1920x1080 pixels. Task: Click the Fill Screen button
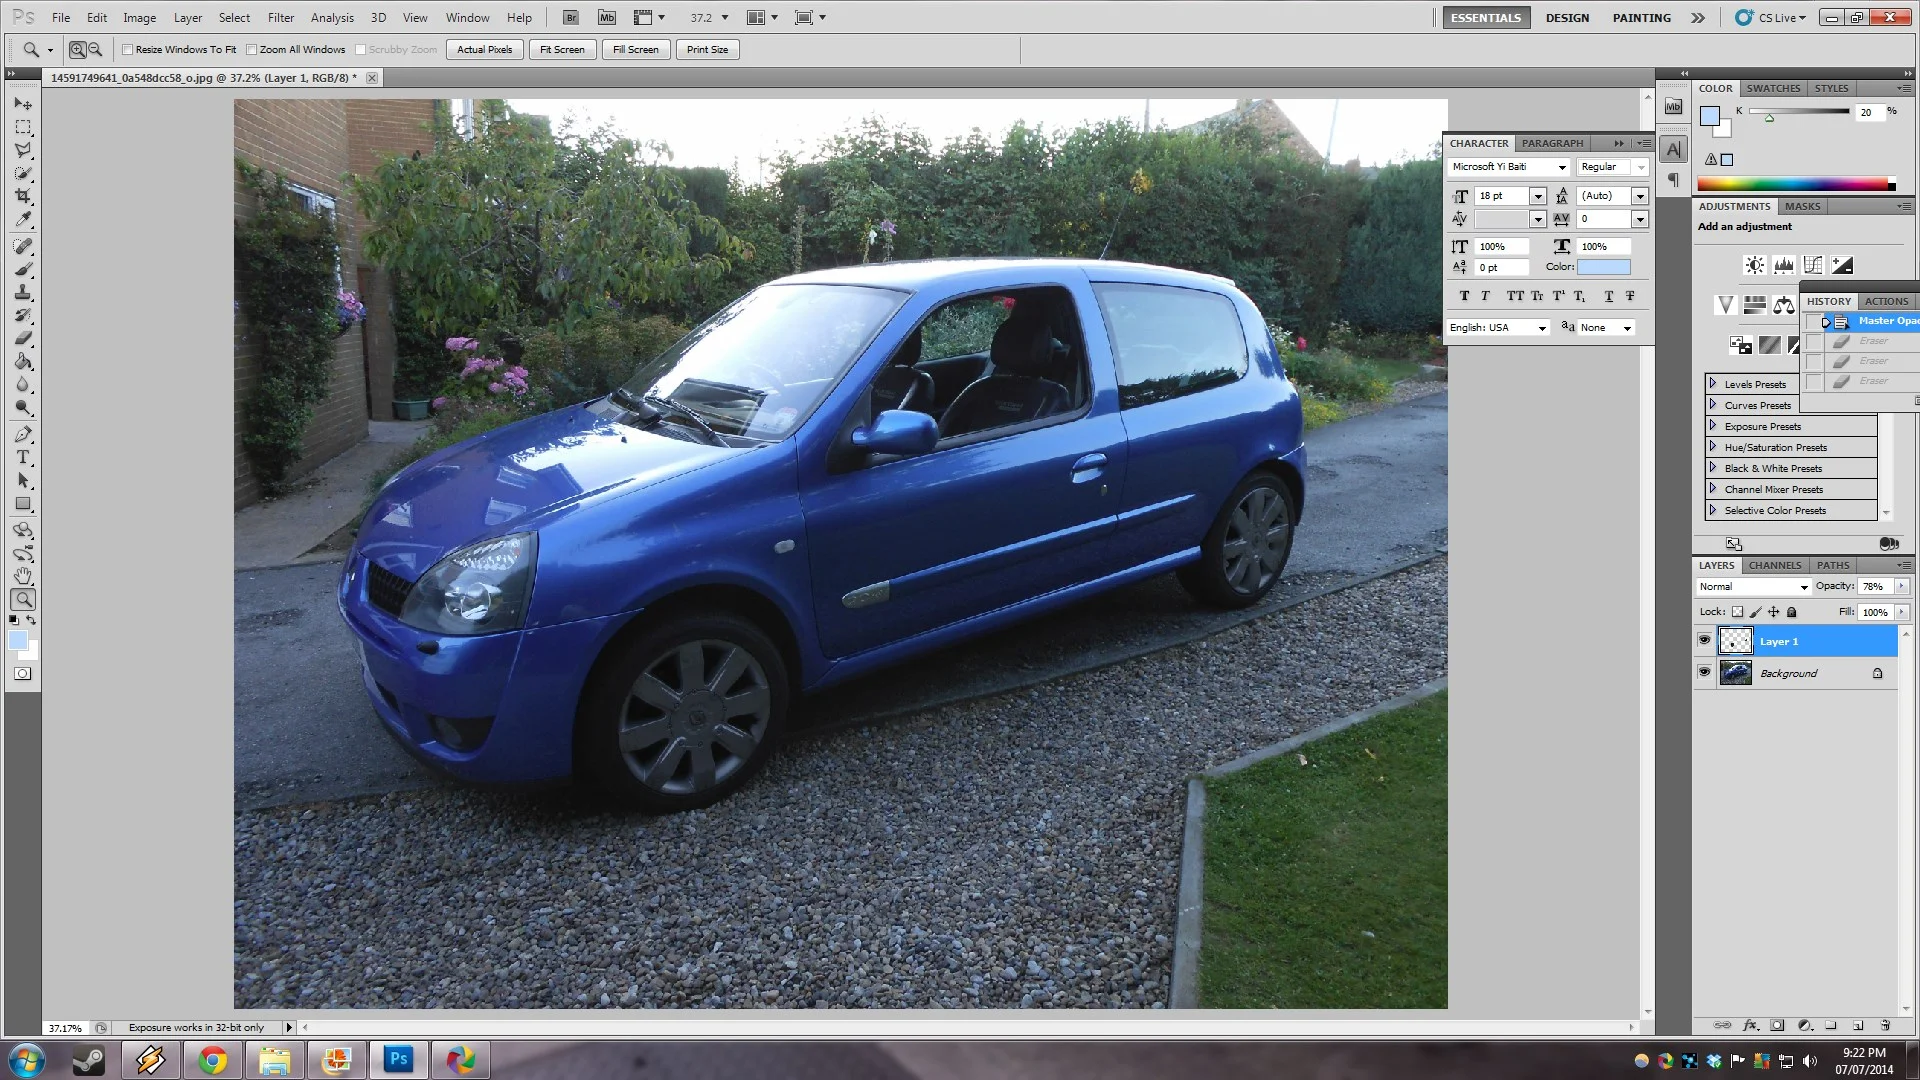point(635,49)
